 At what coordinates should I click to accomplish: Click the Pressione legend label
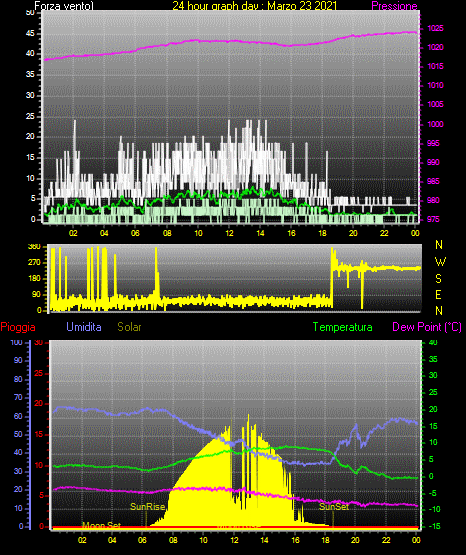[x=394, y=6]
